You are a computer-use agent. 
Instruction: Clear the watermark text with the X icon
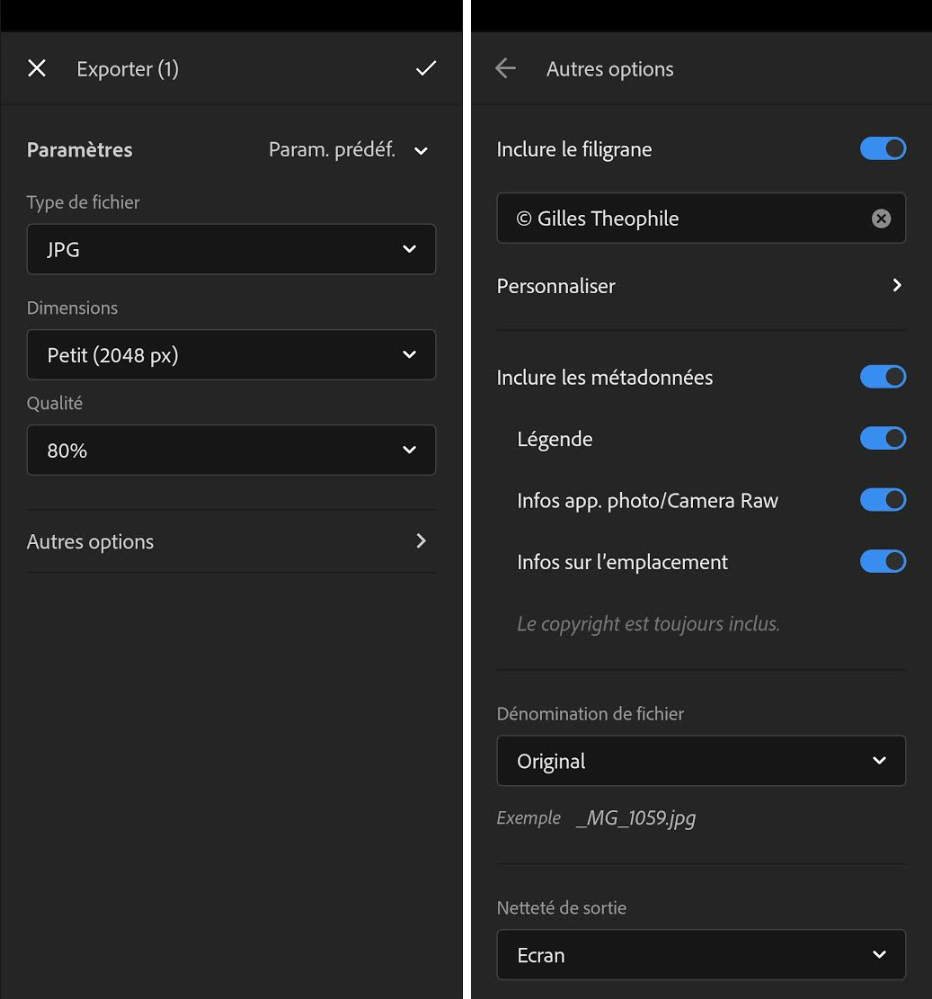881,219
